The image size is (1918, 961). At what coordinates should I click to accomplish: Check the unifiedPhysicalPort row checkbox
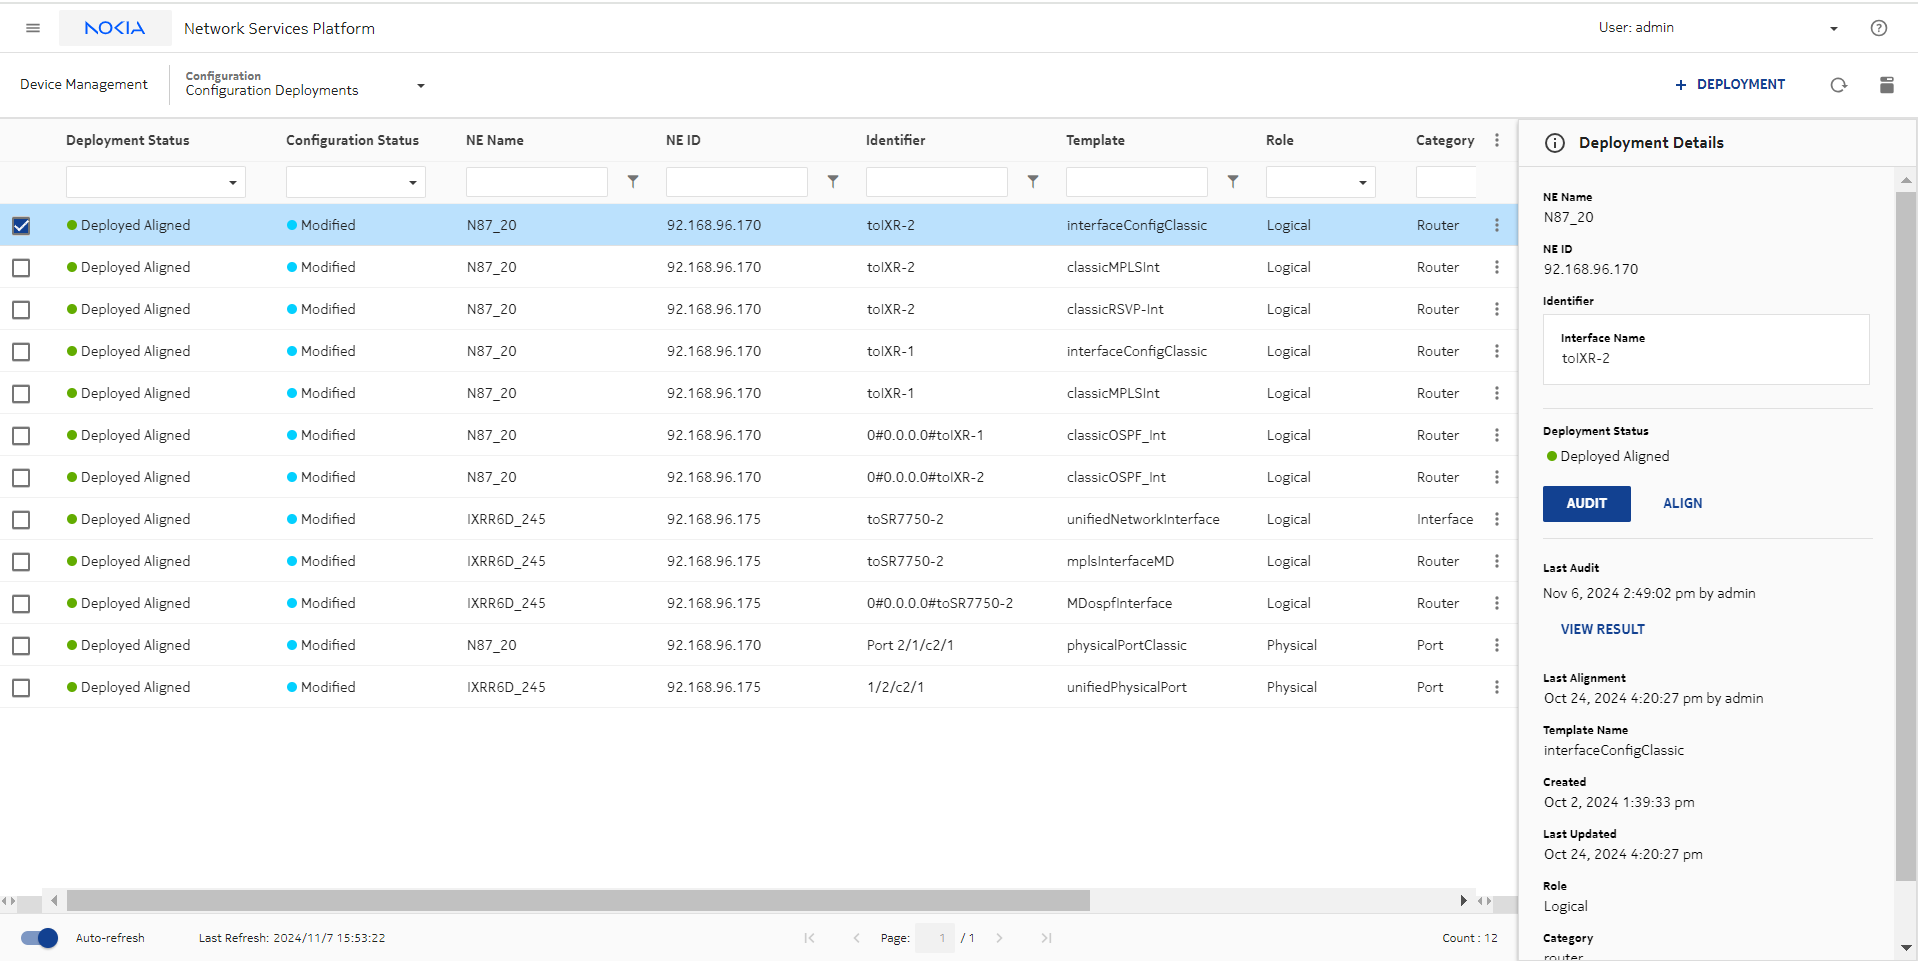(x=21, y=688)
